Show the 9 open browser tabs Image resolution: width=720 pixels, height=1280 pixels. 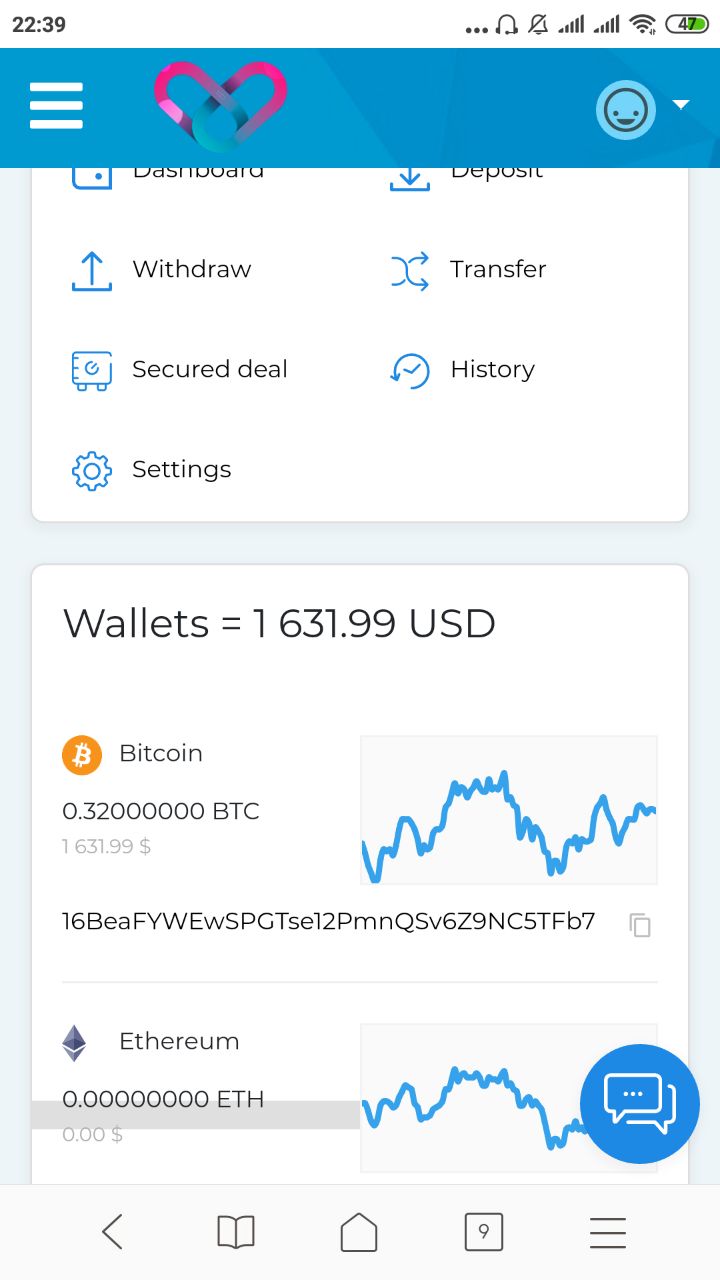[484, 1232]
